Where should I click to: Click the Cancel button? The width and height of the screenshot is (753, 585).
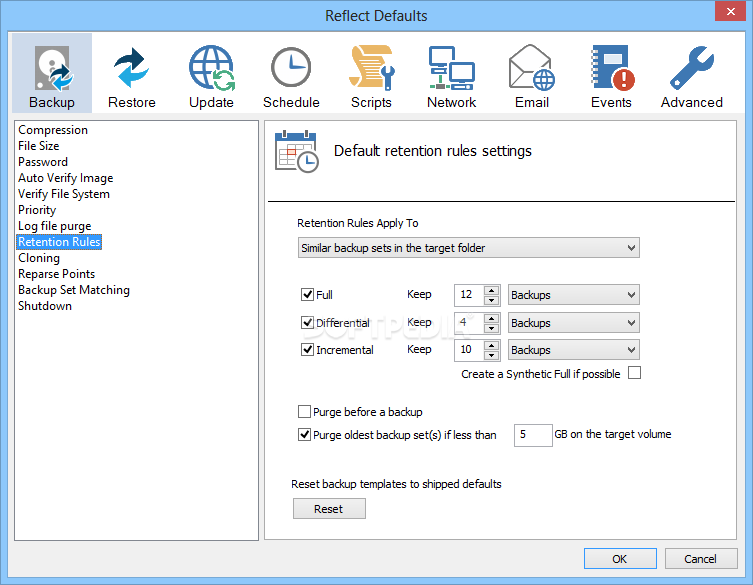click(x=701, y=559)
